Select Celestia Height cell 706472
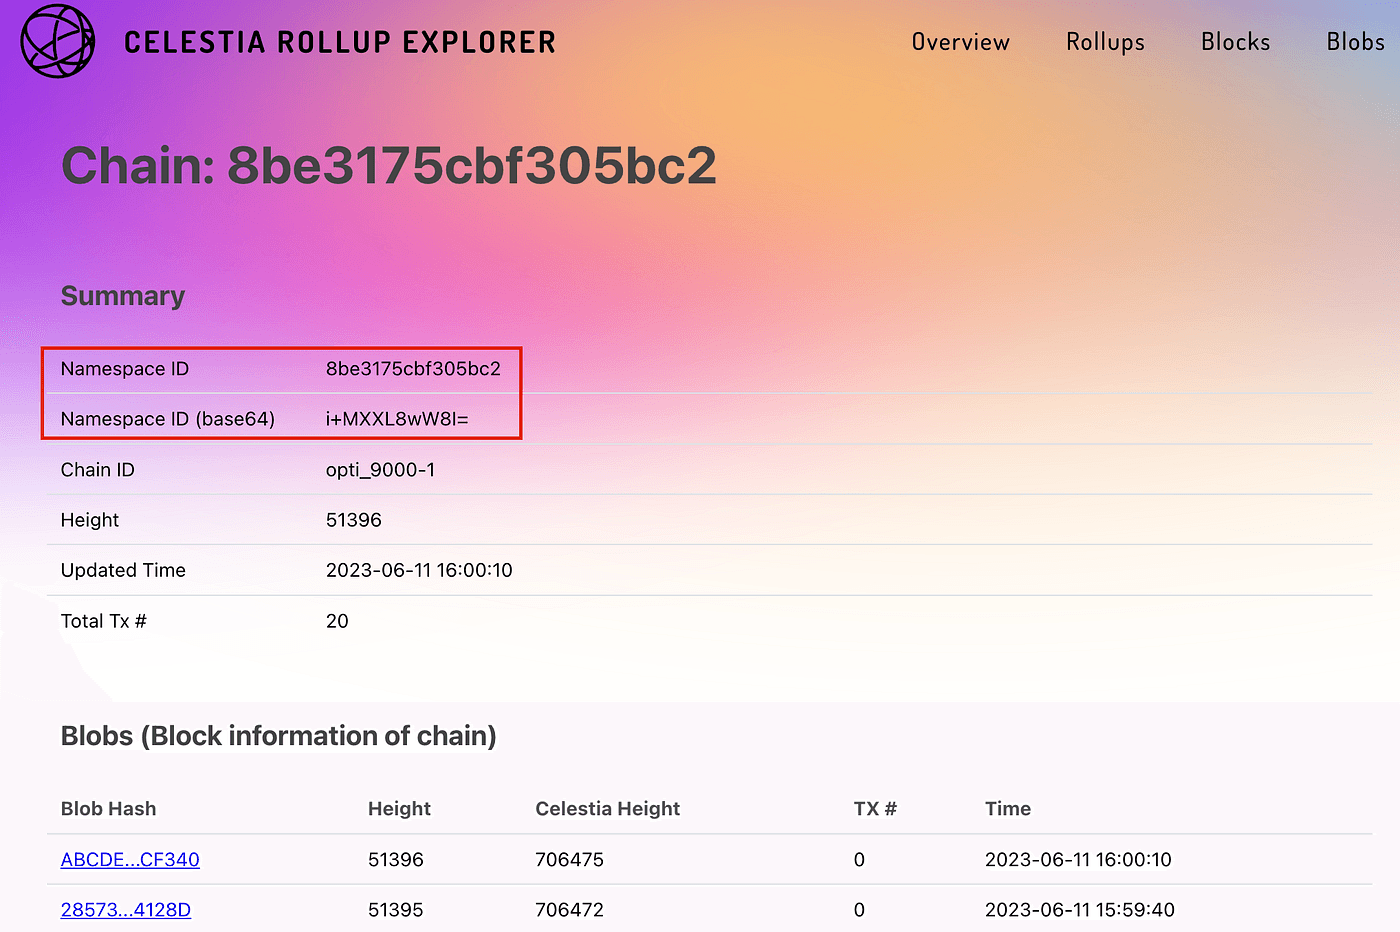Image resolution: width=1400 pixels, height=932 pixels. pyautogui.click(x=570, y=909)
